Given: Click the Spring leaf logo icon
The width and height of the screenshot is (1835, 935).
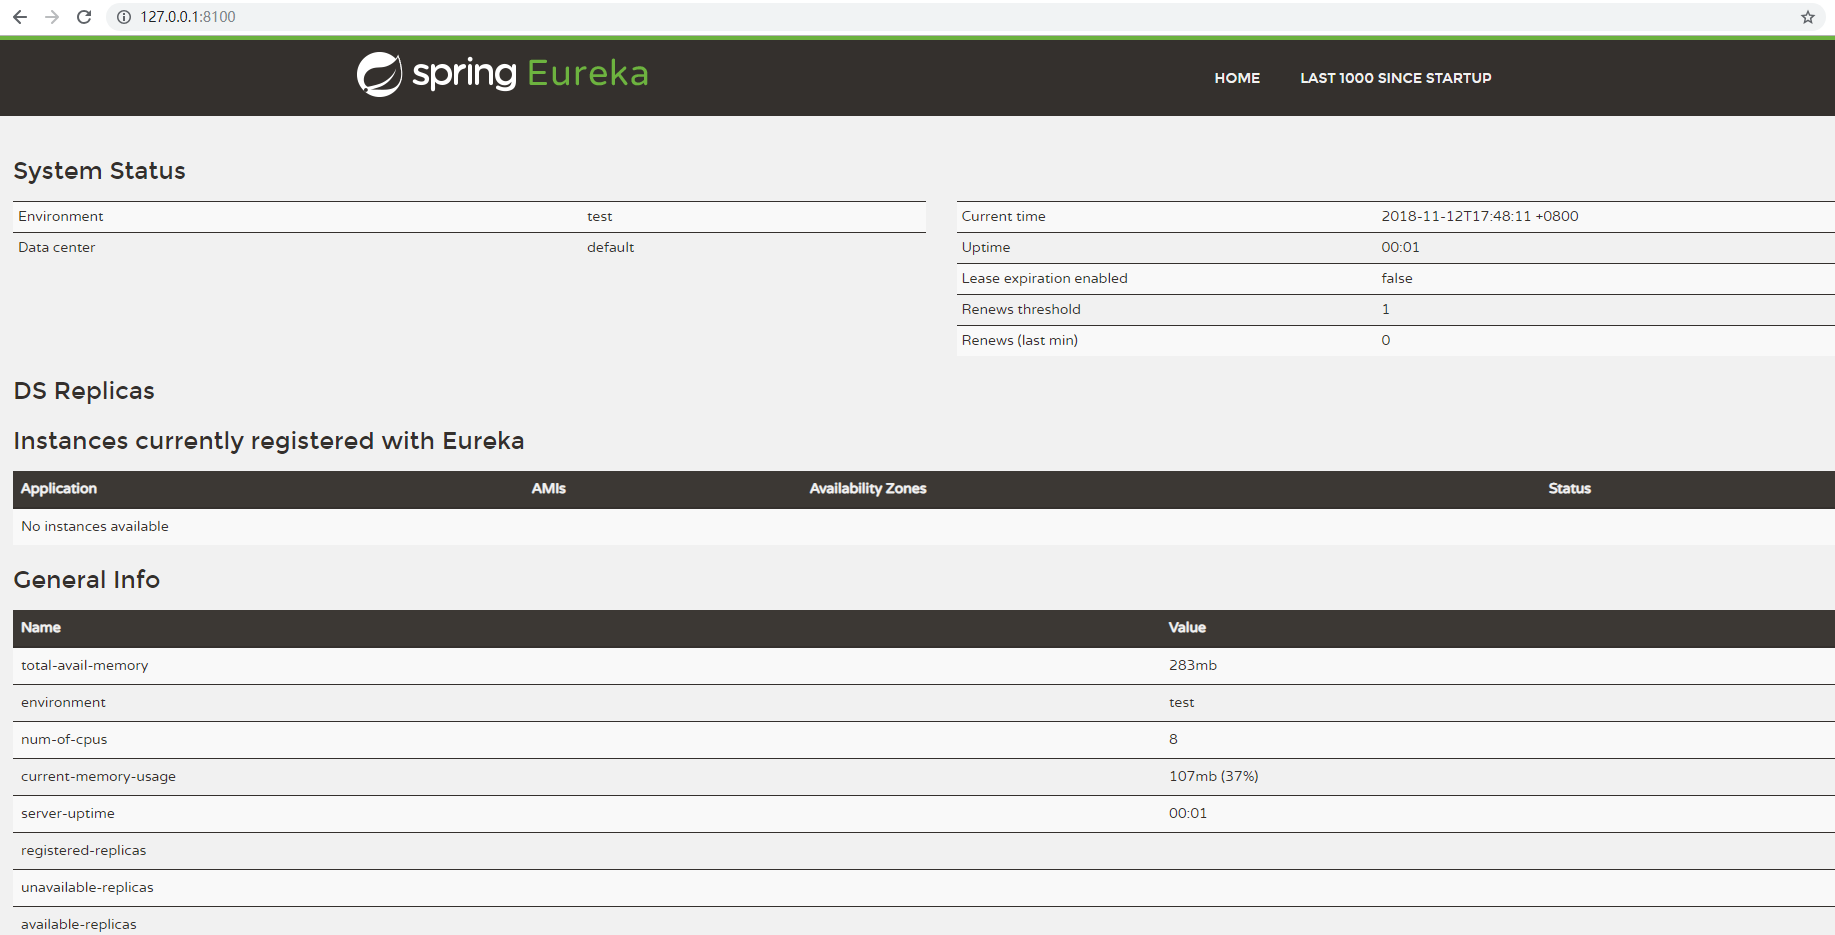Looking at the screenshot, I should point(380,74).
